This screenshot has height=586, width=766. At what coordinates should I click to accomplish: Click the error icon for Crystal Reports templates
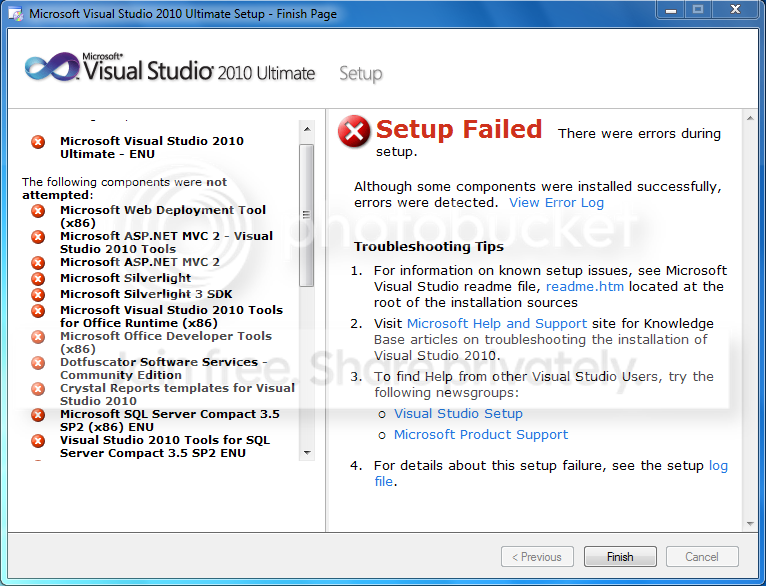click(38, 389)
